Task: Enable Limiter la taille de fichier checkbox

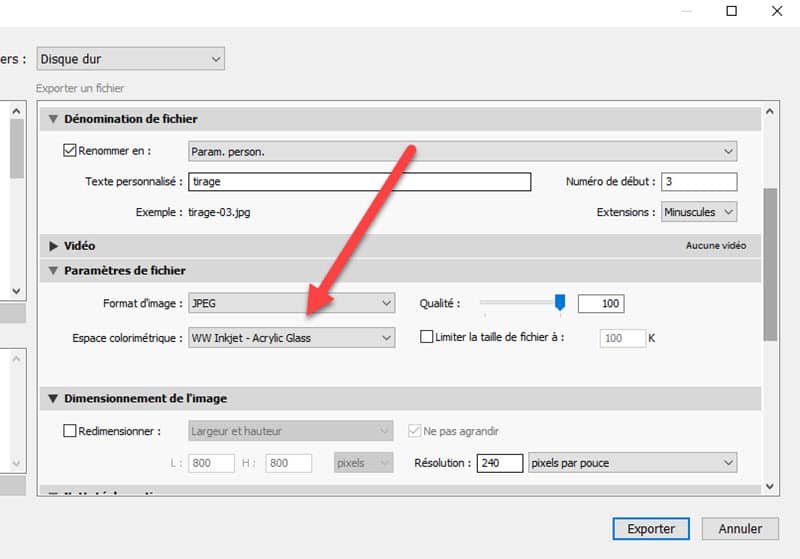Action: (x=427, y=338)
